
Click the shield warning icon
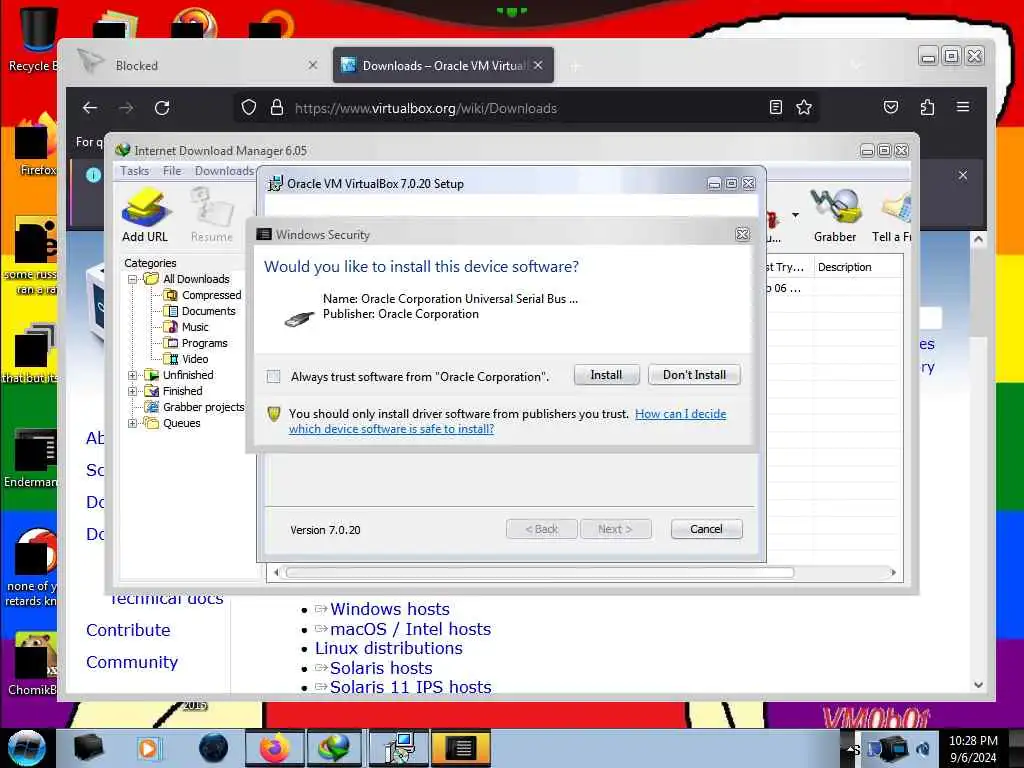[274, 414]
